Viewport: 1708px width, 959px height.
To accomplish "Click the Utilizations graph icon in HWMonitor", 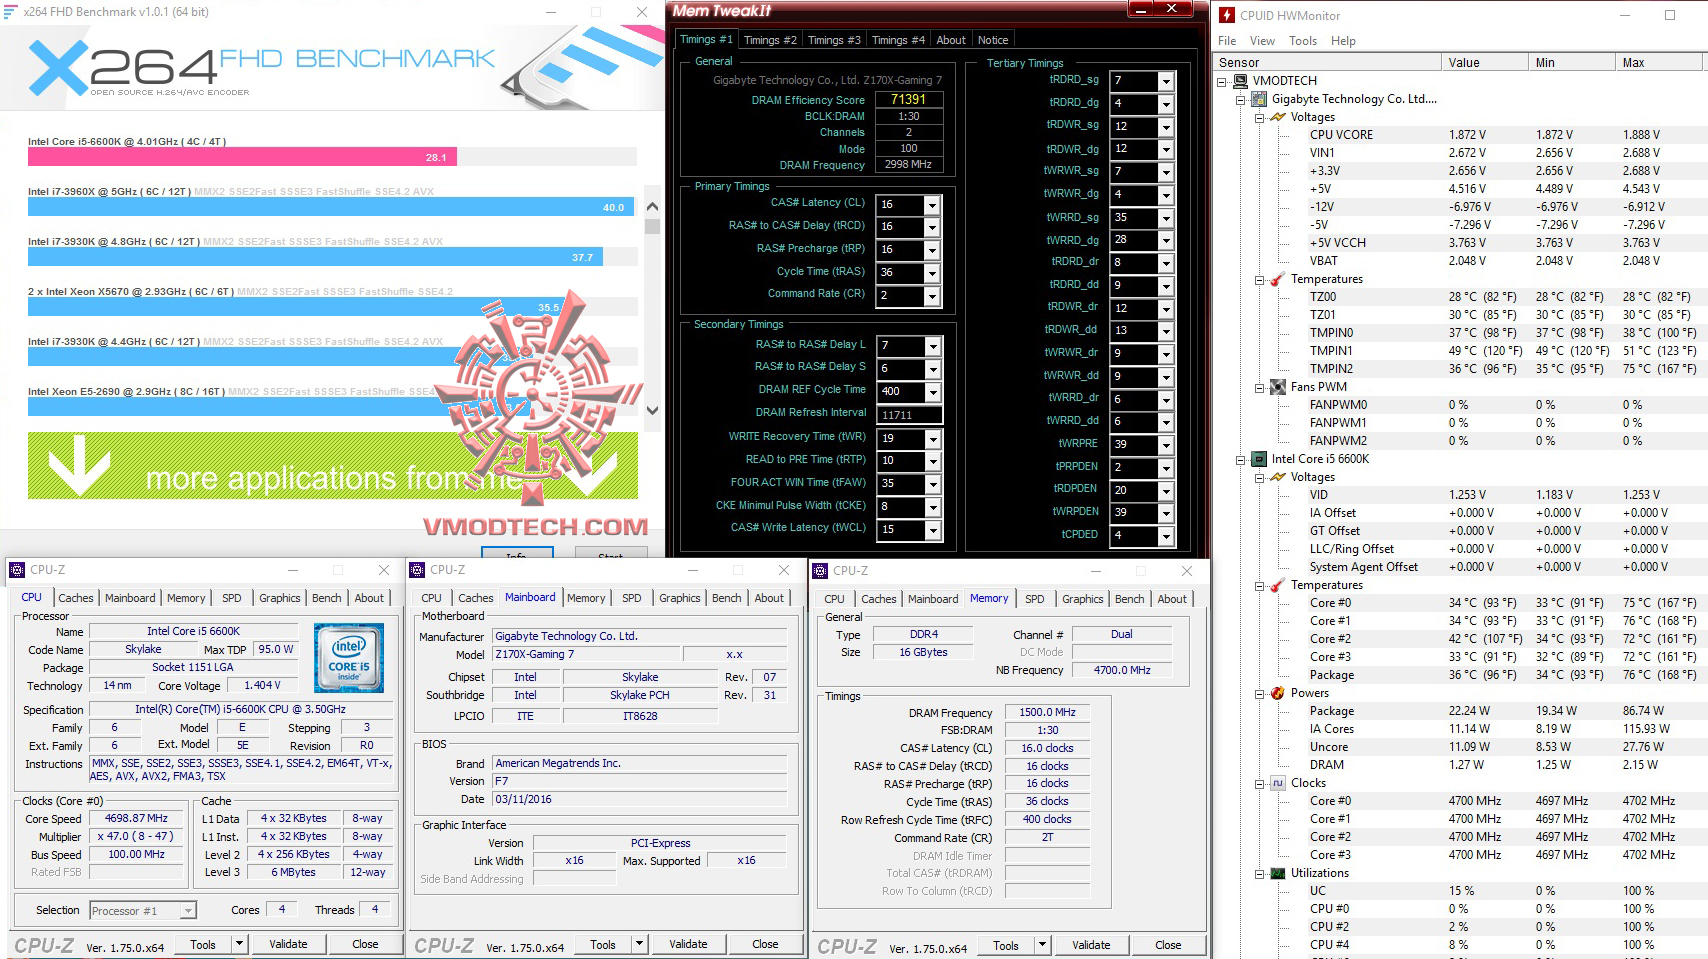I will coord(1278,873).
